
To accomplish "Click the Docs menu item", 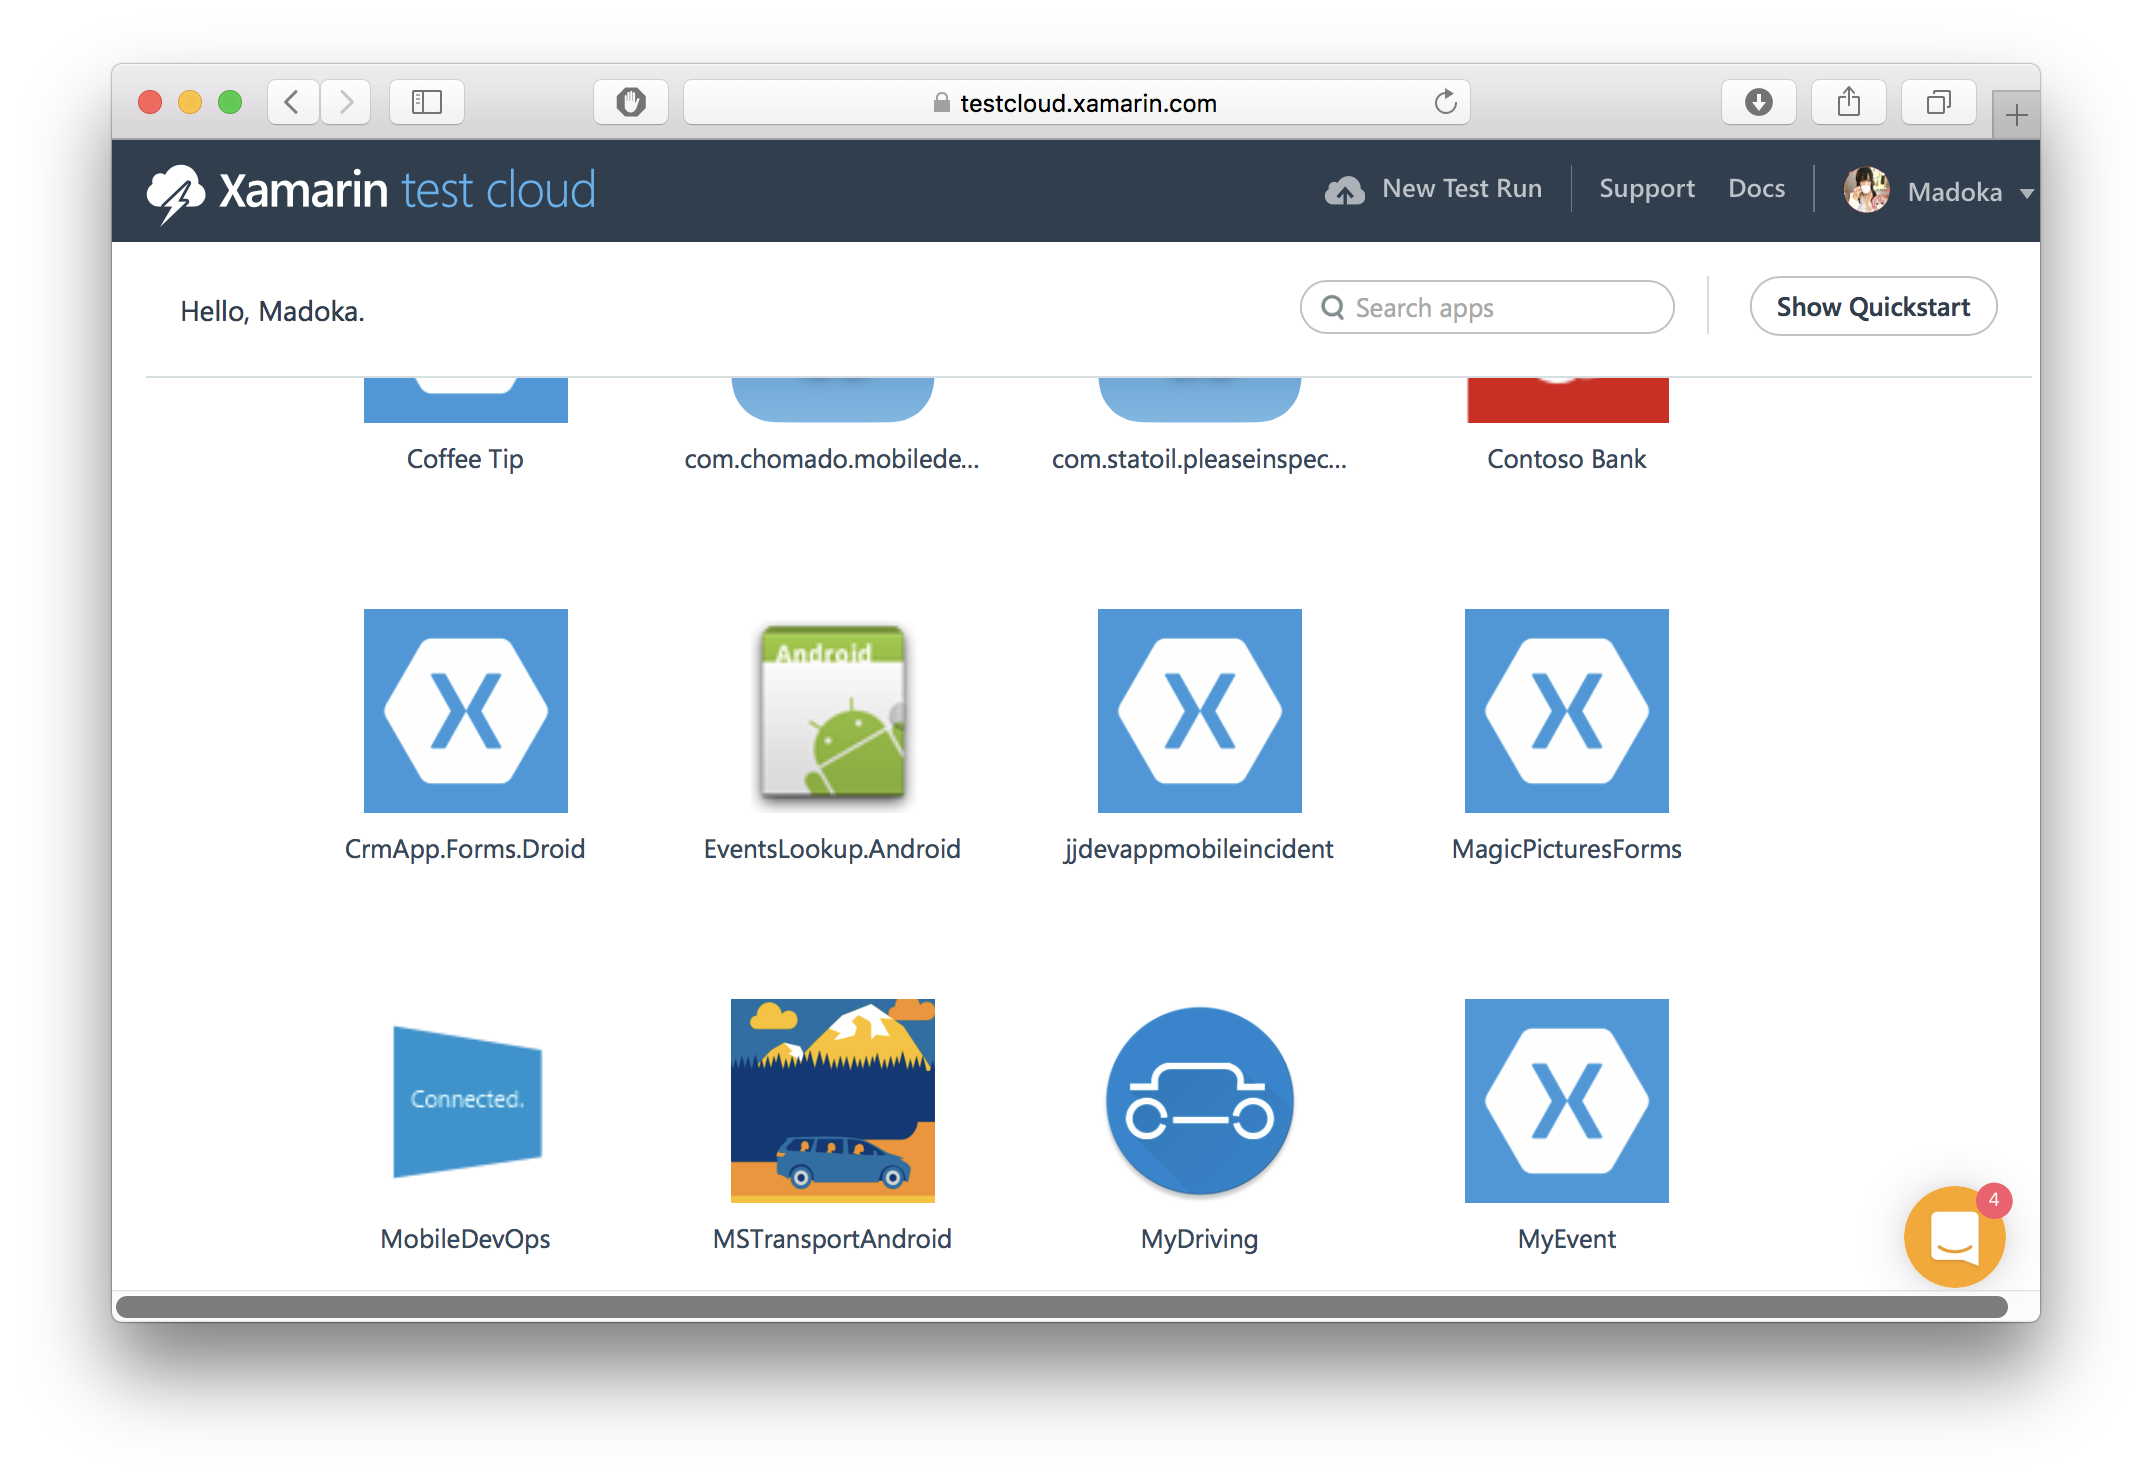I will point(1760,185).
